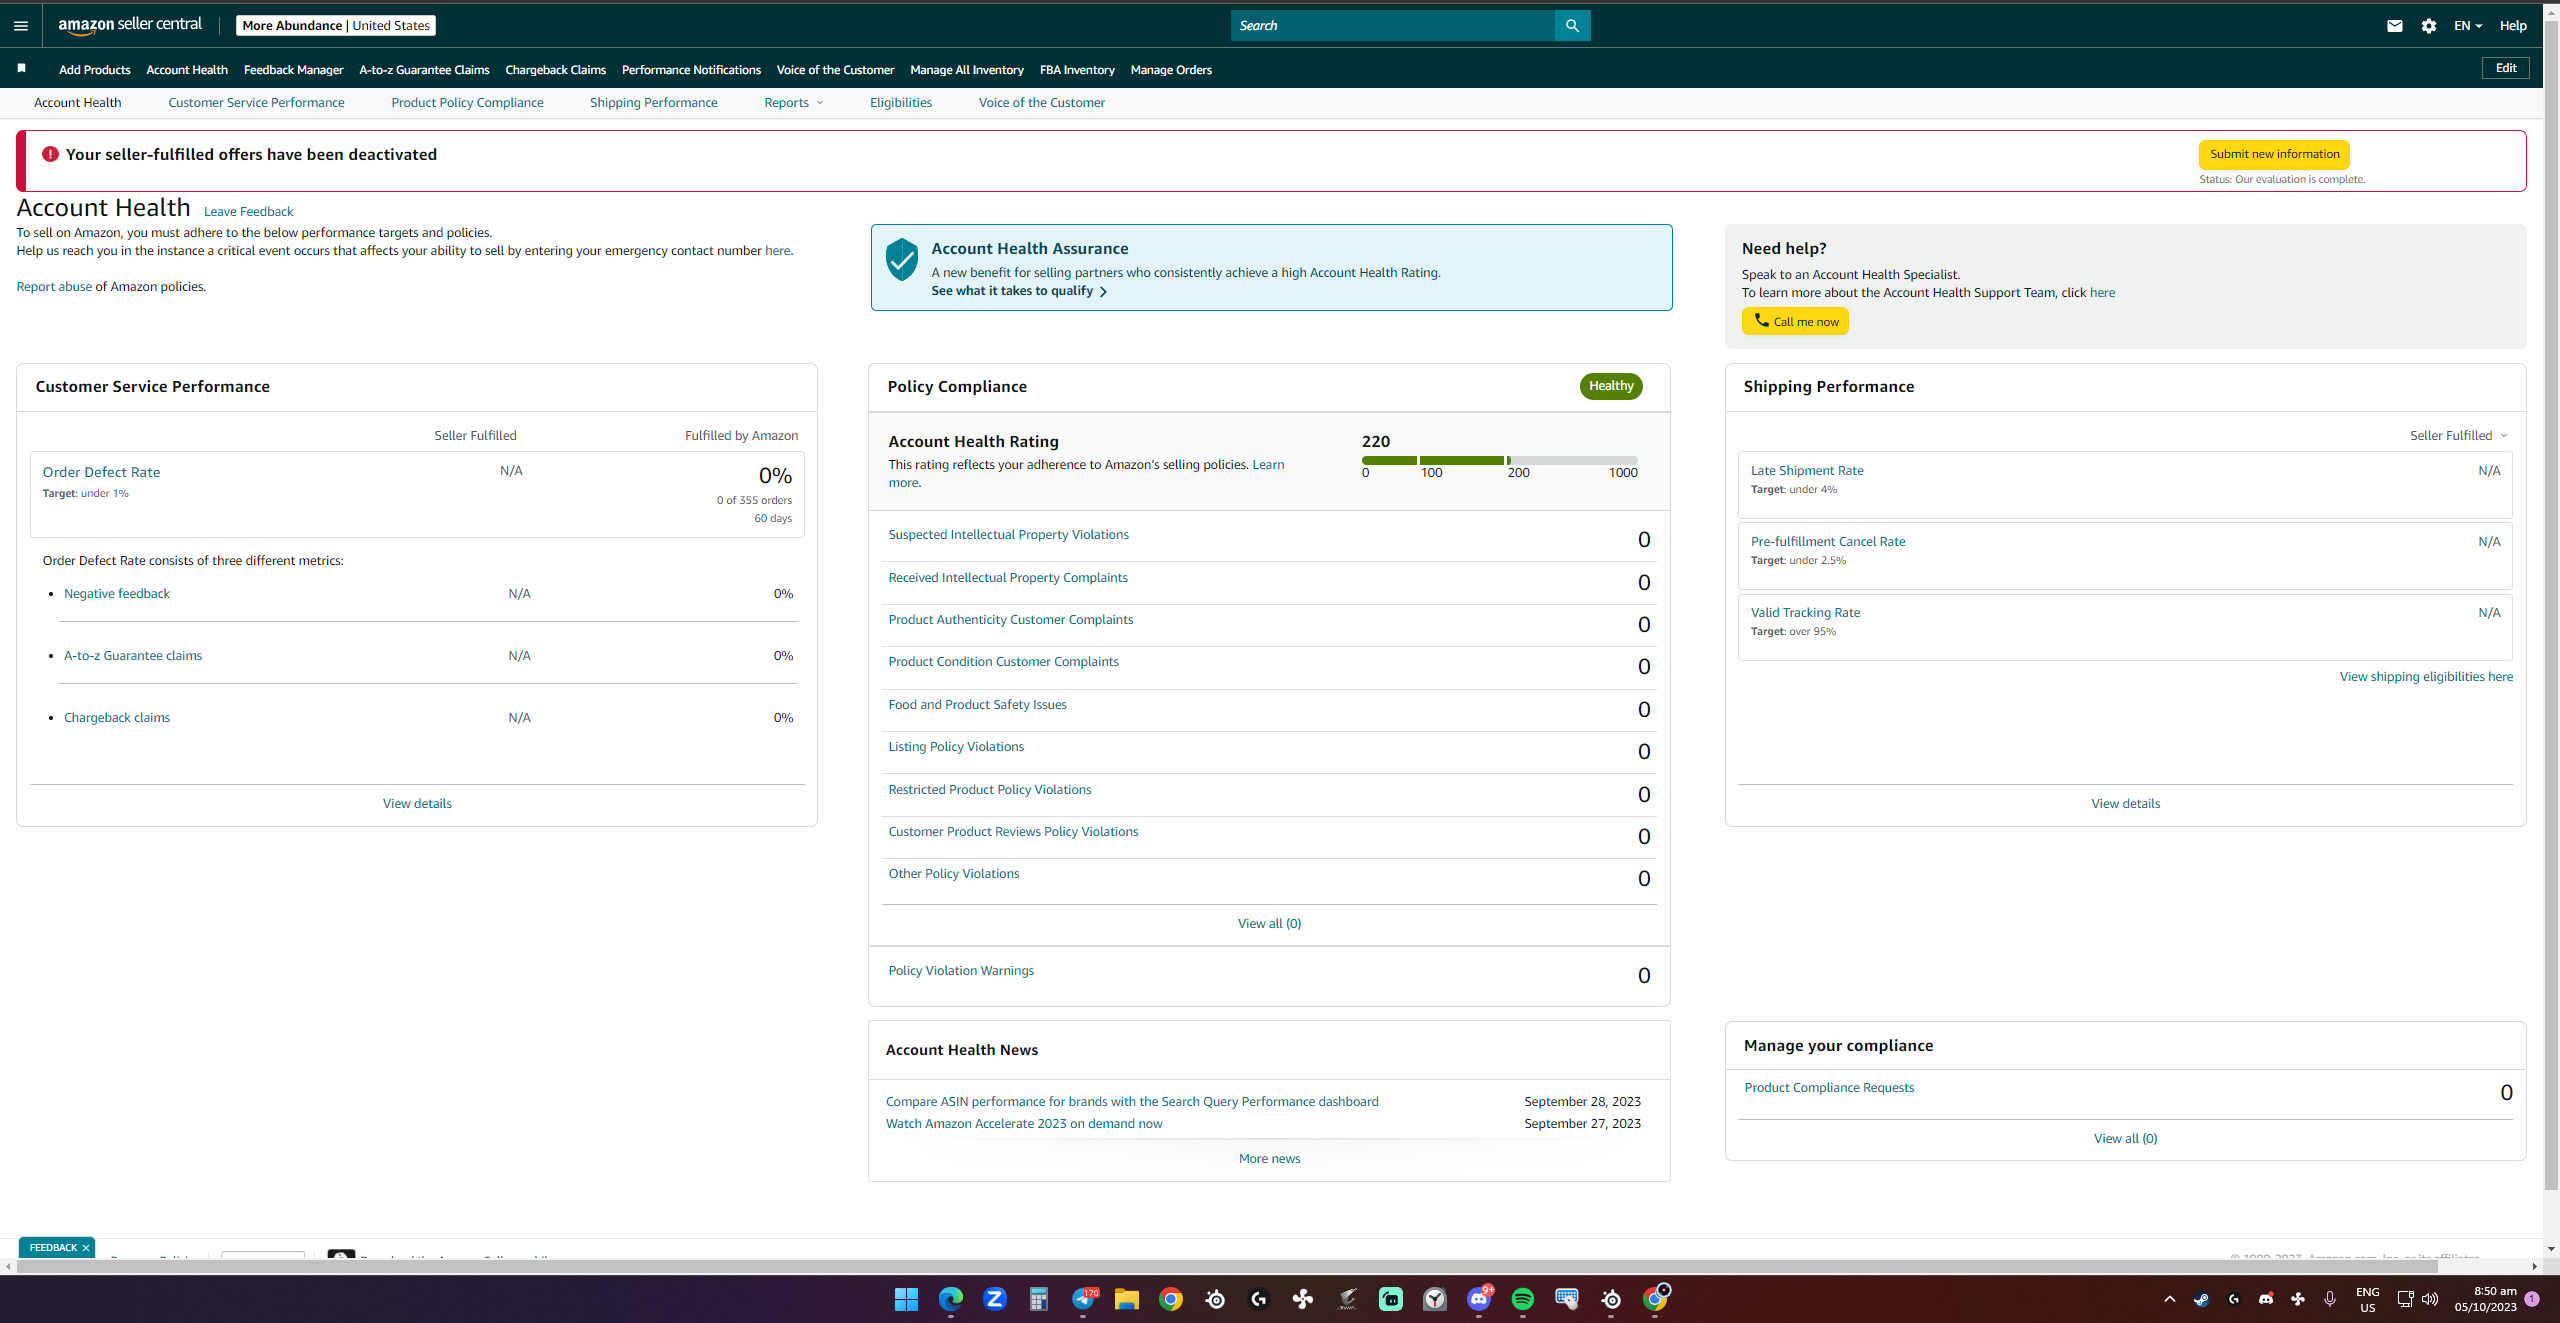This screenshot has width=2560, height=1323.
Task: Open the Reports dropdown menu
Action: click(x=794, y=103)
